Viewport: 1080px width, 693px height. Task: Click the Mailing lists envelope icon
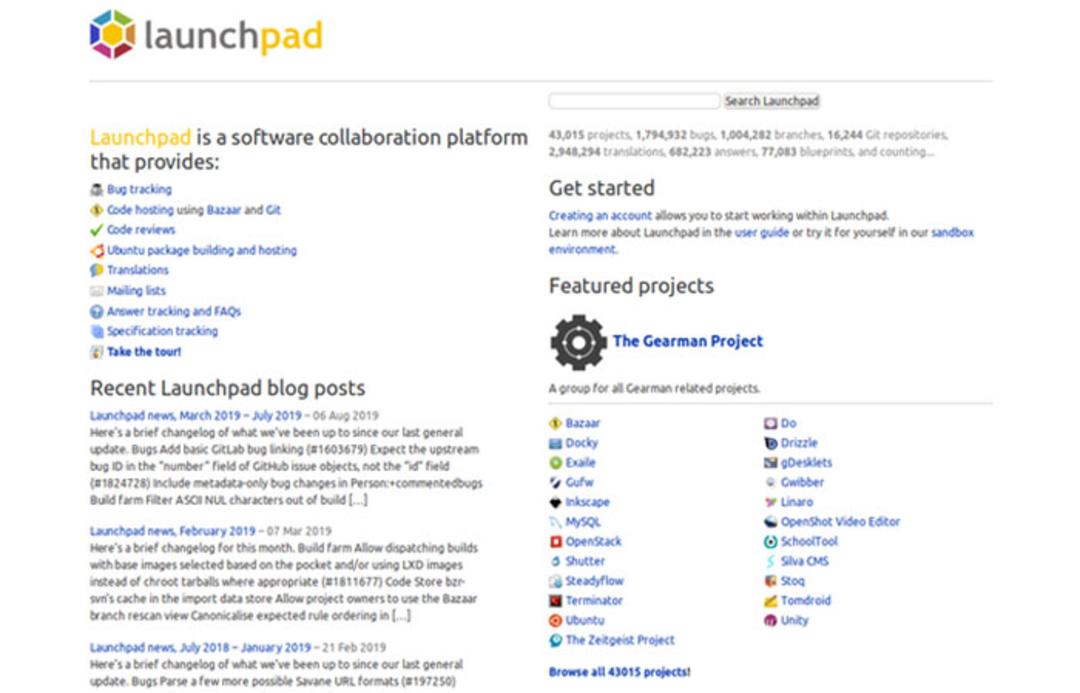[x=96, y=291]
